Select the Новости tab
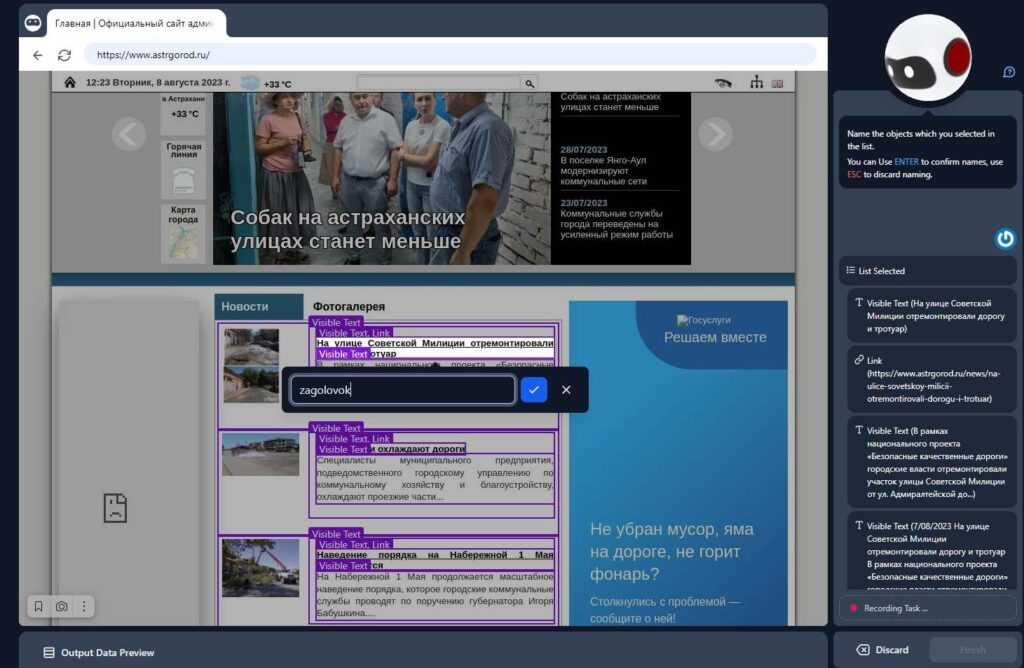The width and height of the screenshot is (1024, 668). click(259, 306)
